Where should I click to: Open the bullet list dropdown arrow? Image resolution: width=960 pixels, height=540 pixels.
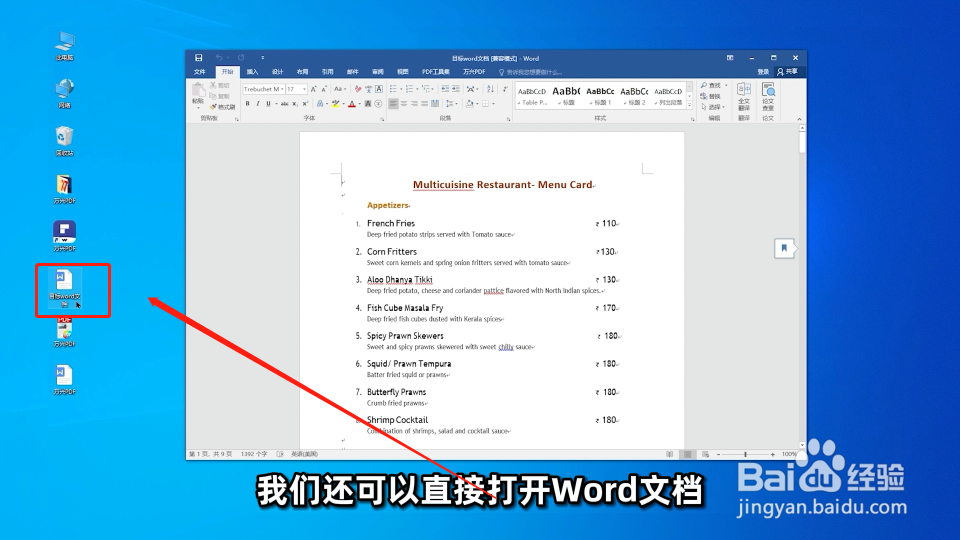[401, 89]
